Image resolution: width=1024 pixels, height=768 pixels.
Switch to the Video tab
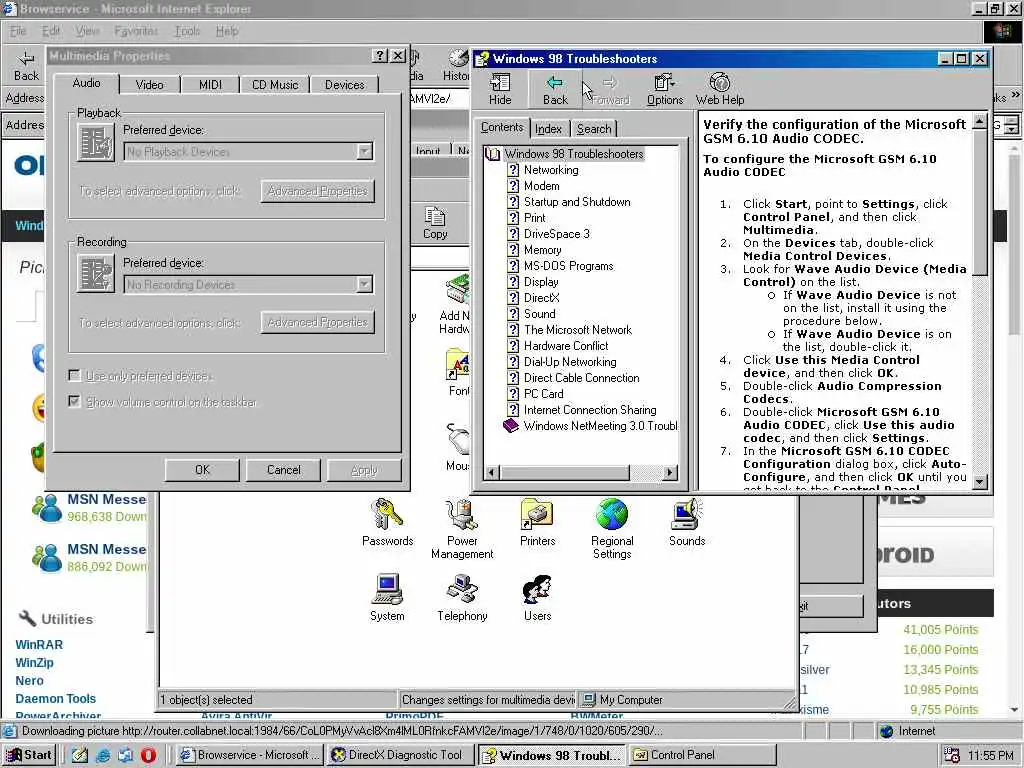tap(150, 85)
